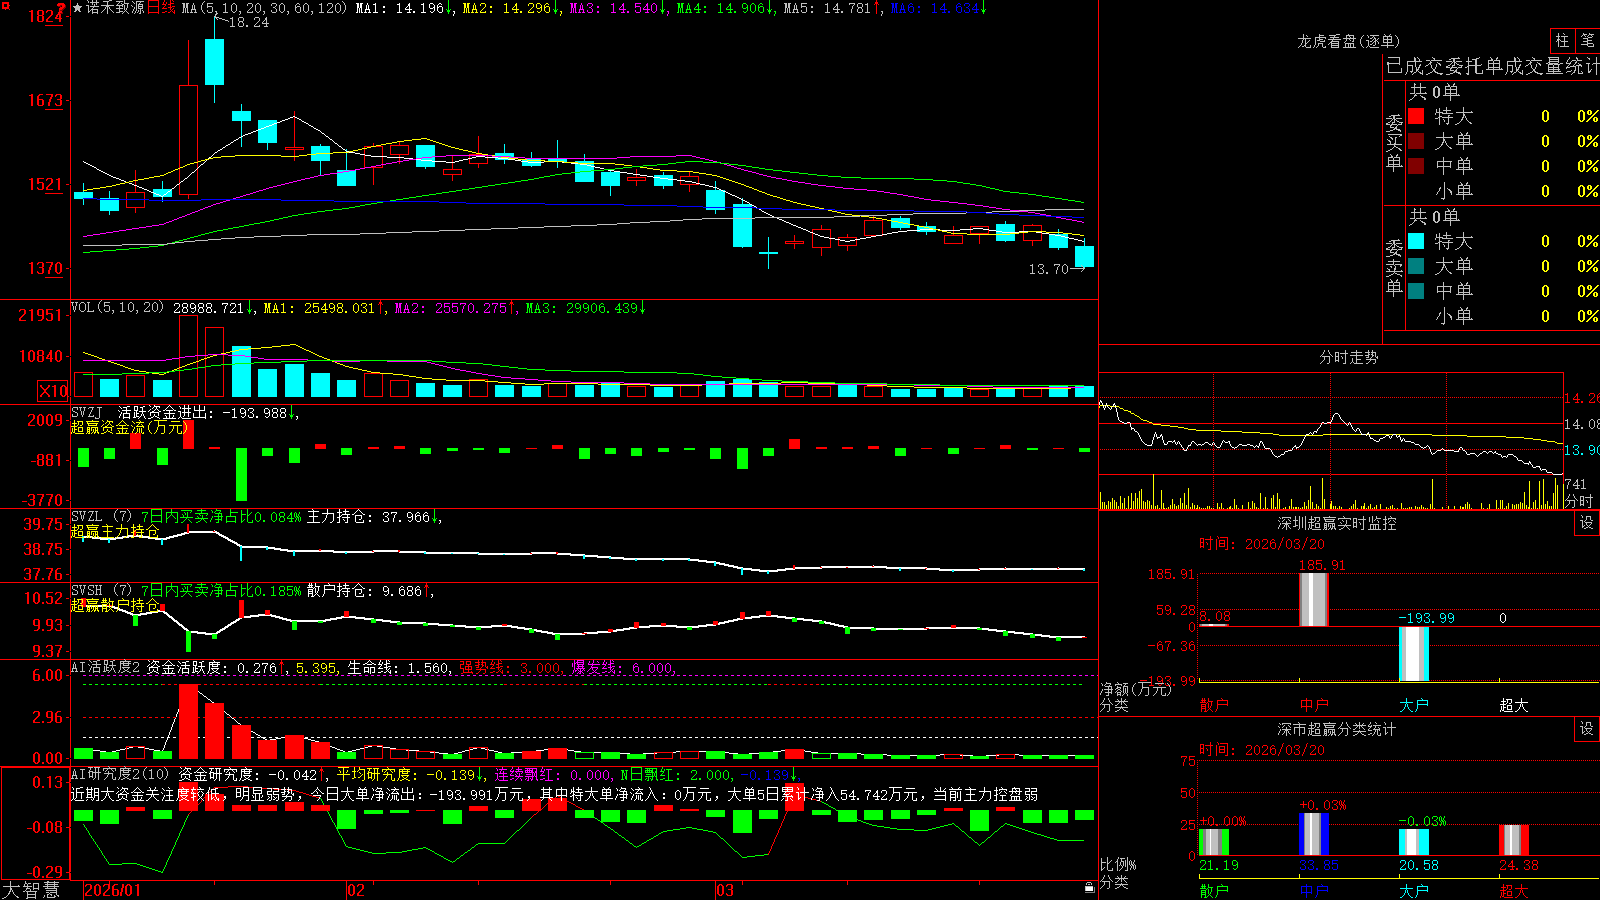Screen dimensions: 1600x900
Task: Select the 超大 bar labeled 24.38
Action: [x=1514, y=840]
